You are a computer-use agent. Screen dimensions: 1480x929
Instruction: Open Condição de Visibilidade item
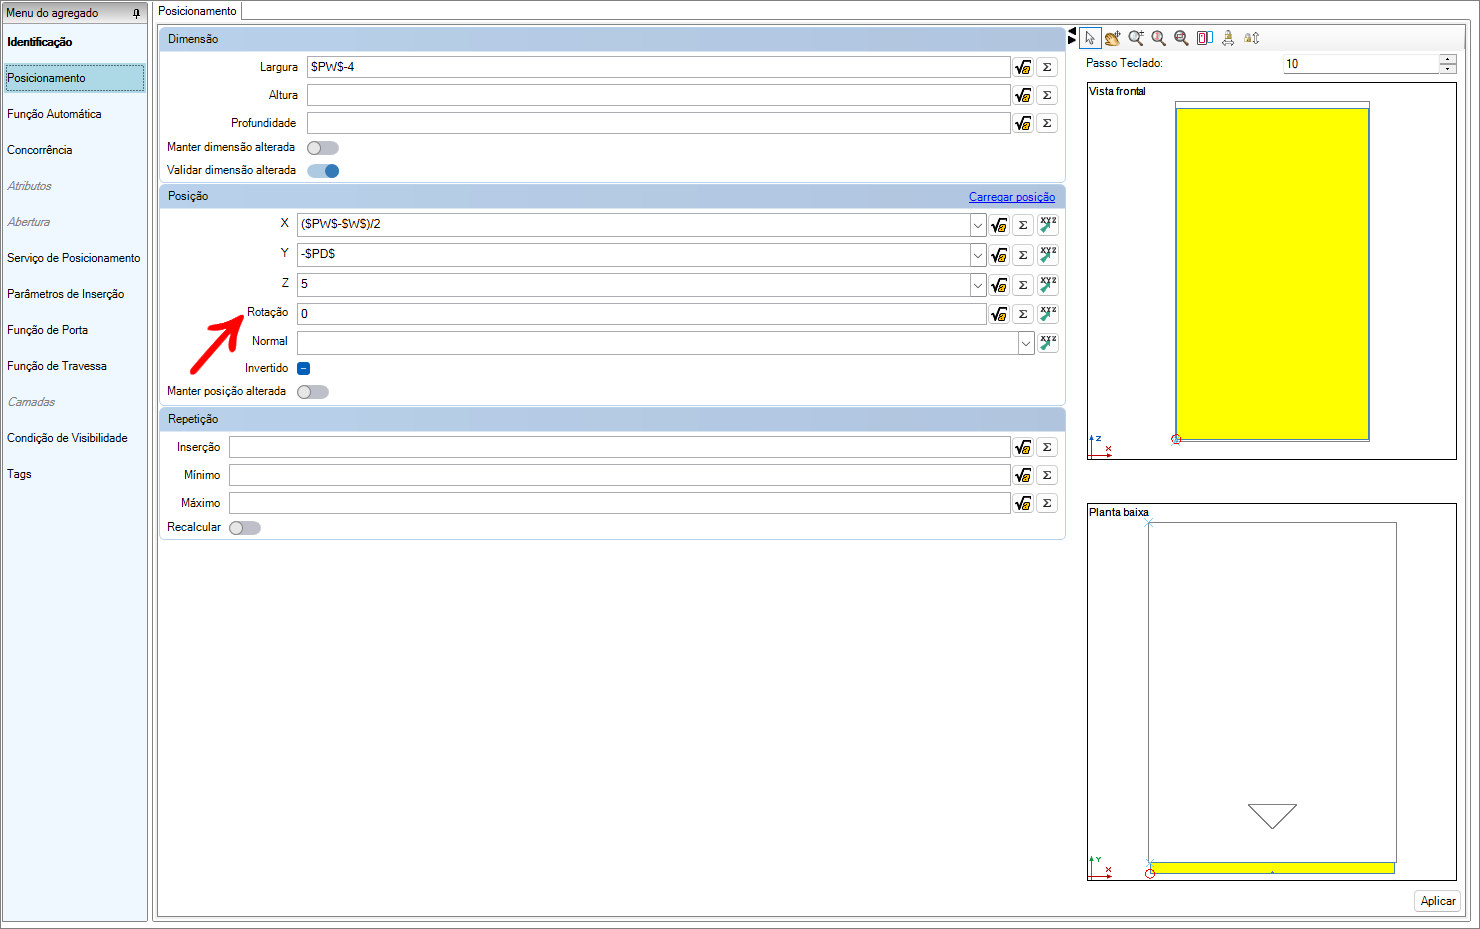click(x=68, y=438)
